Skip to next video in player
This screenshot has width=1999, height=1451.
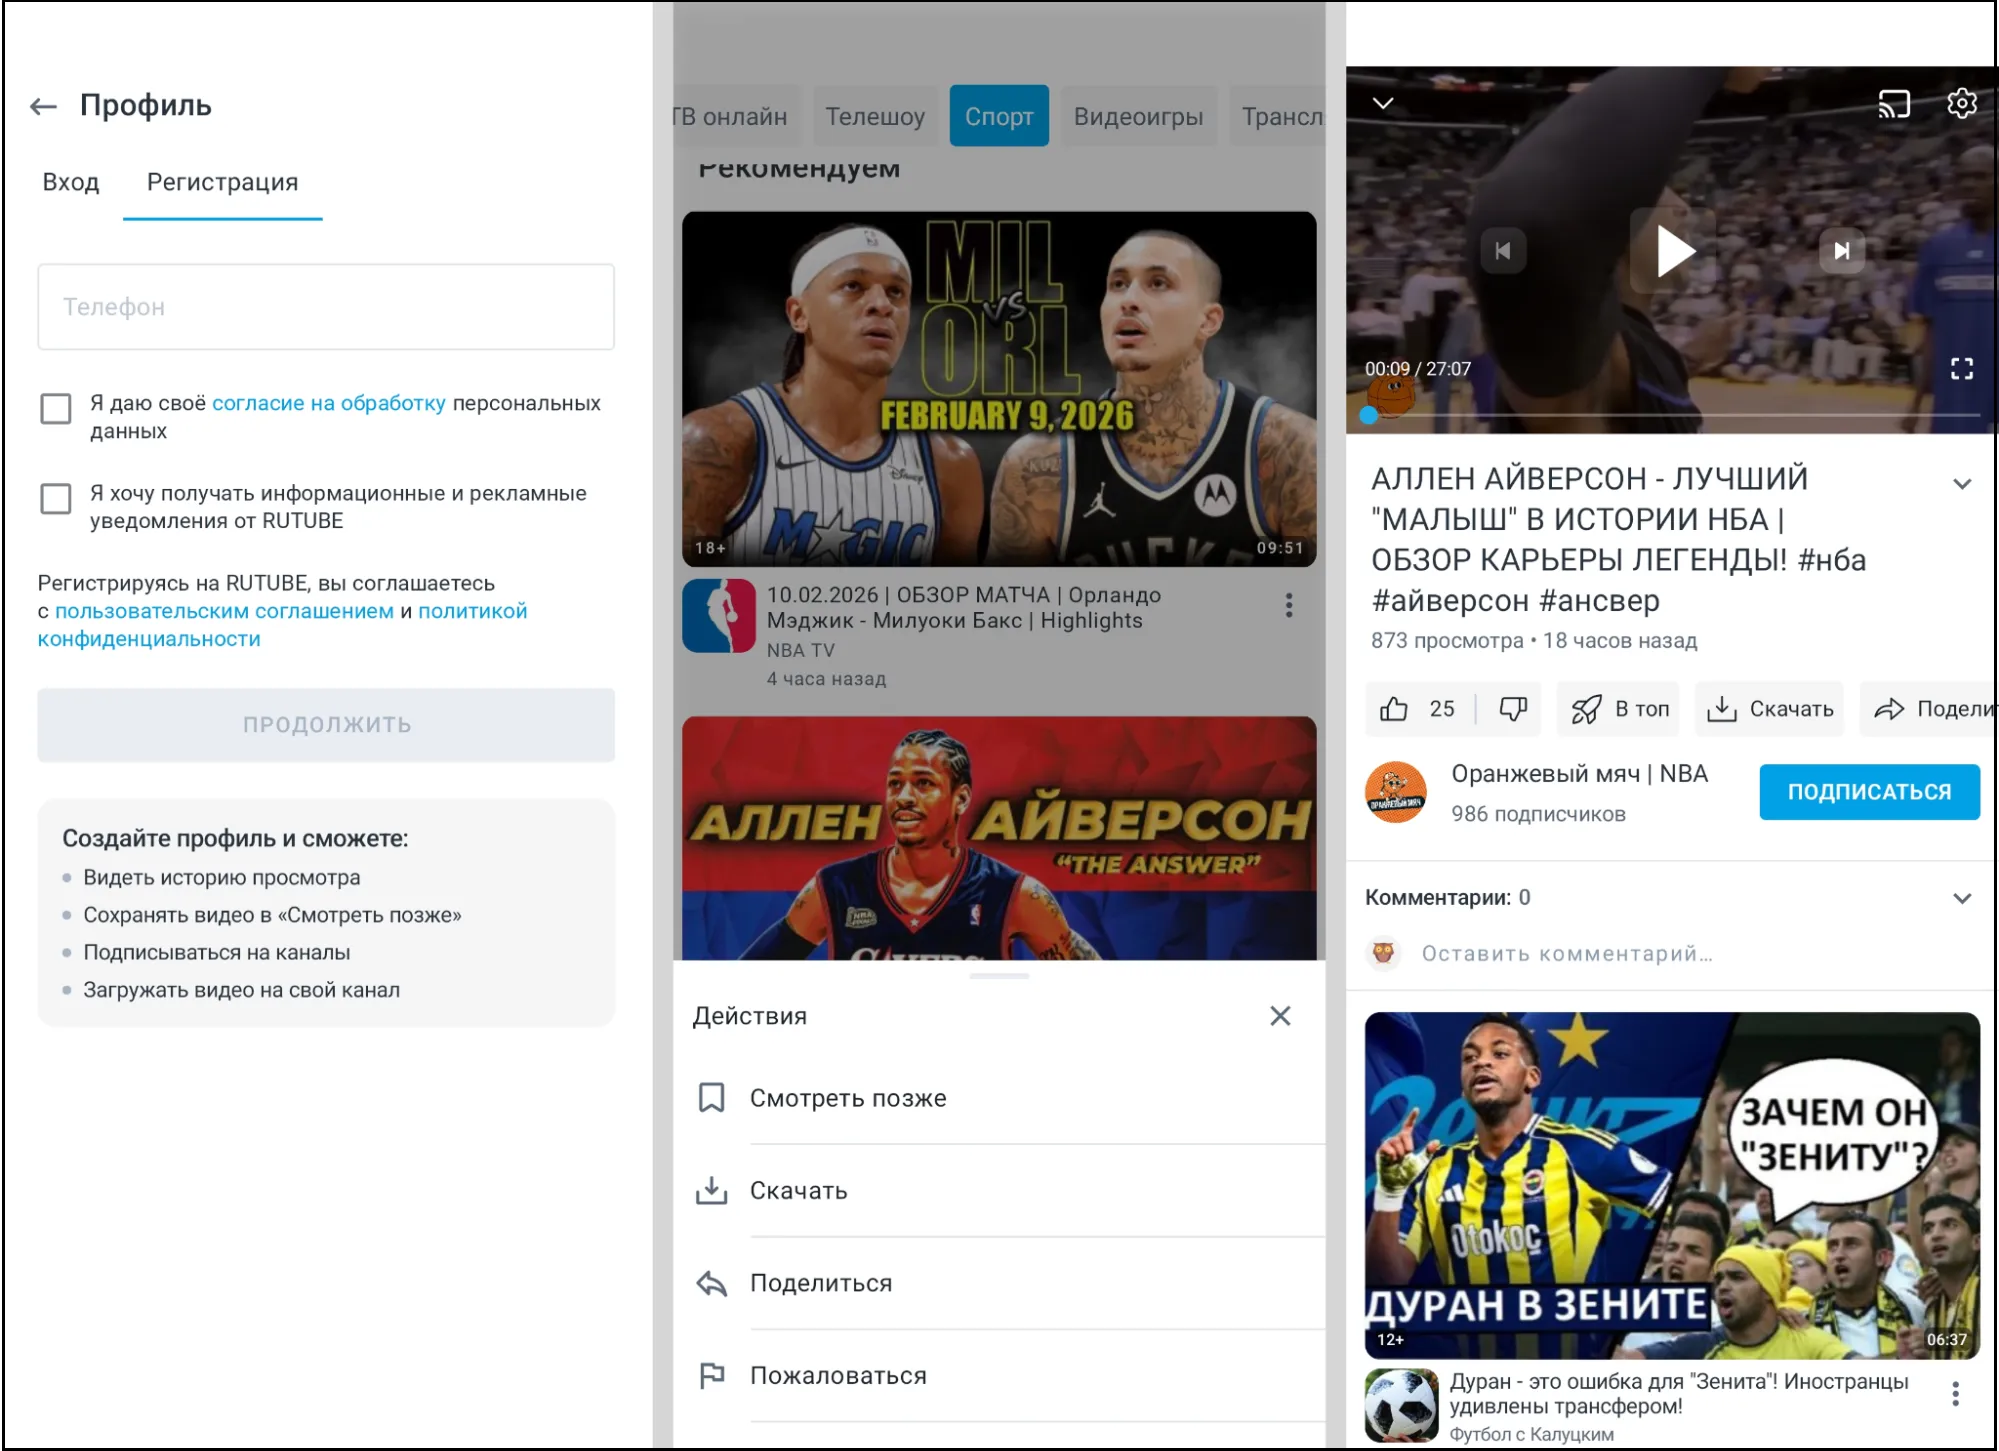pyautogui.click(x=1841, y=251)
